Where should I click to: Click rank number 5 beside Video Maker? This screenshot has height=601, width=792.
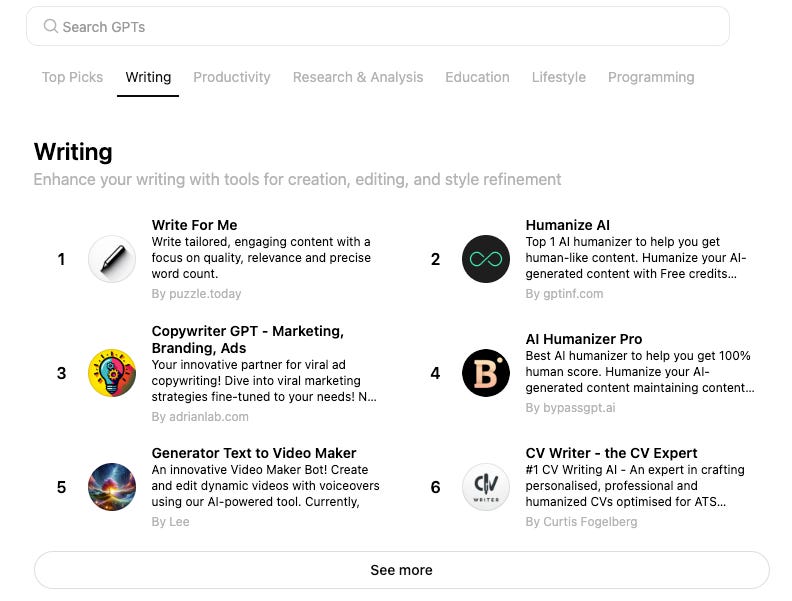61,487
